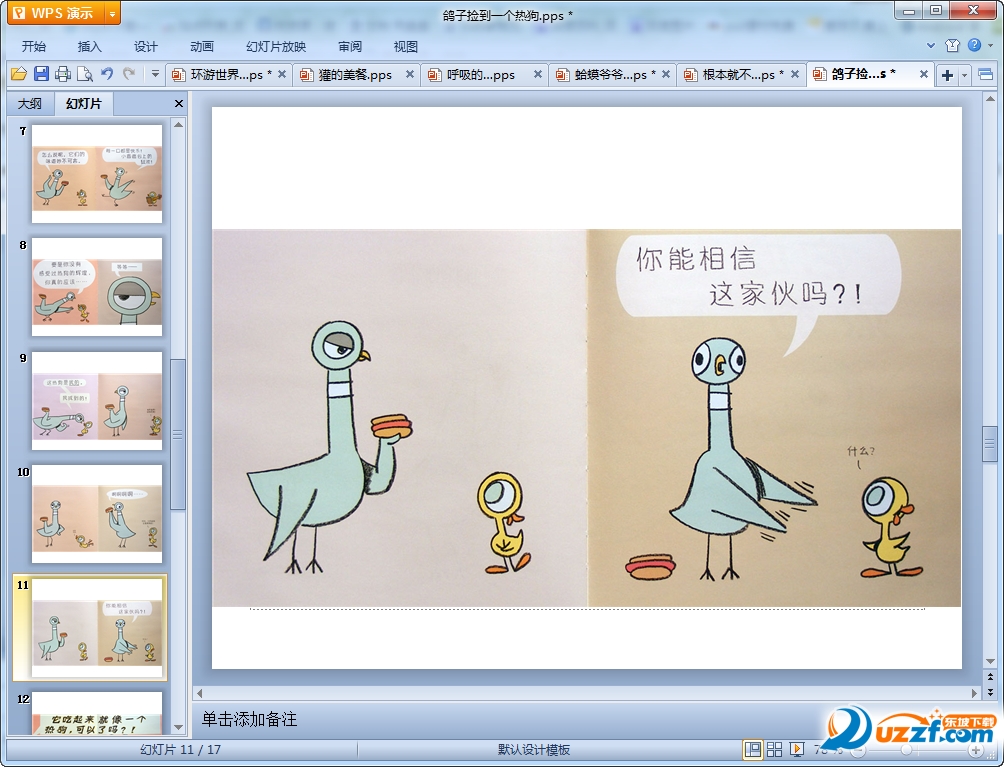This screenshot has height=767, width=1004.
Task: Switch to the 大纲 outline pane tab
Action: (29, 104)
